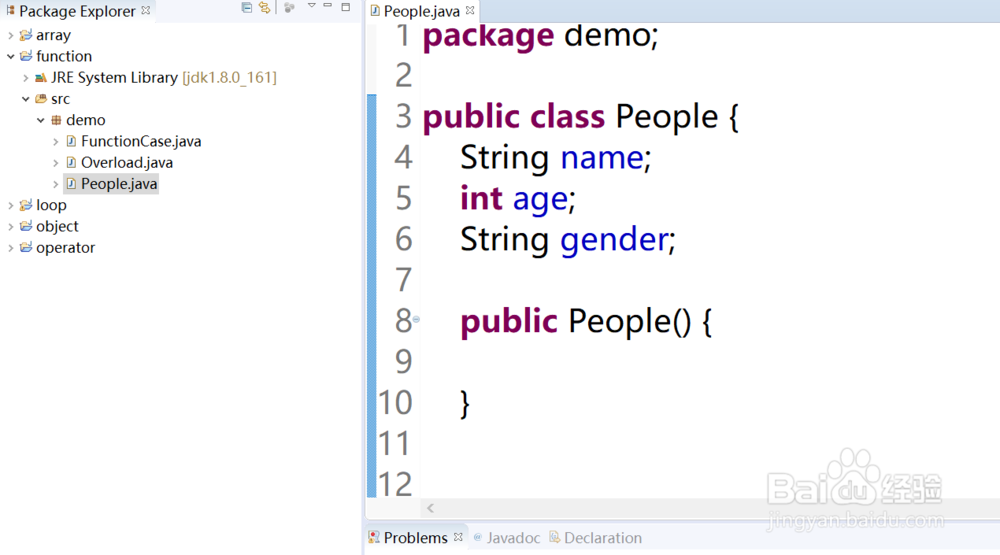Expand the array project

pyautogui.click(x=10, y=35)
